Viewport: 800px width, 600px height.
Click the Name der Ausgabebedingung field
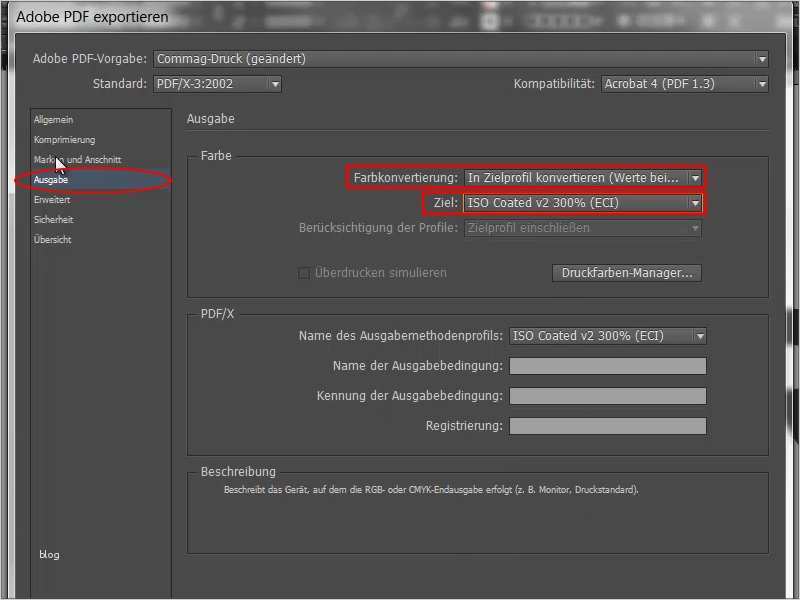click(x=608, y=366)
